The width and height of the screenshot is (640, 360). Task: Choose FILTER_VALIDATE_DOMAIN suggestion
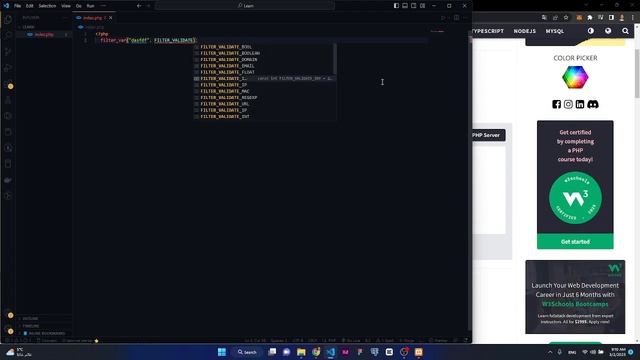point(264,60)
